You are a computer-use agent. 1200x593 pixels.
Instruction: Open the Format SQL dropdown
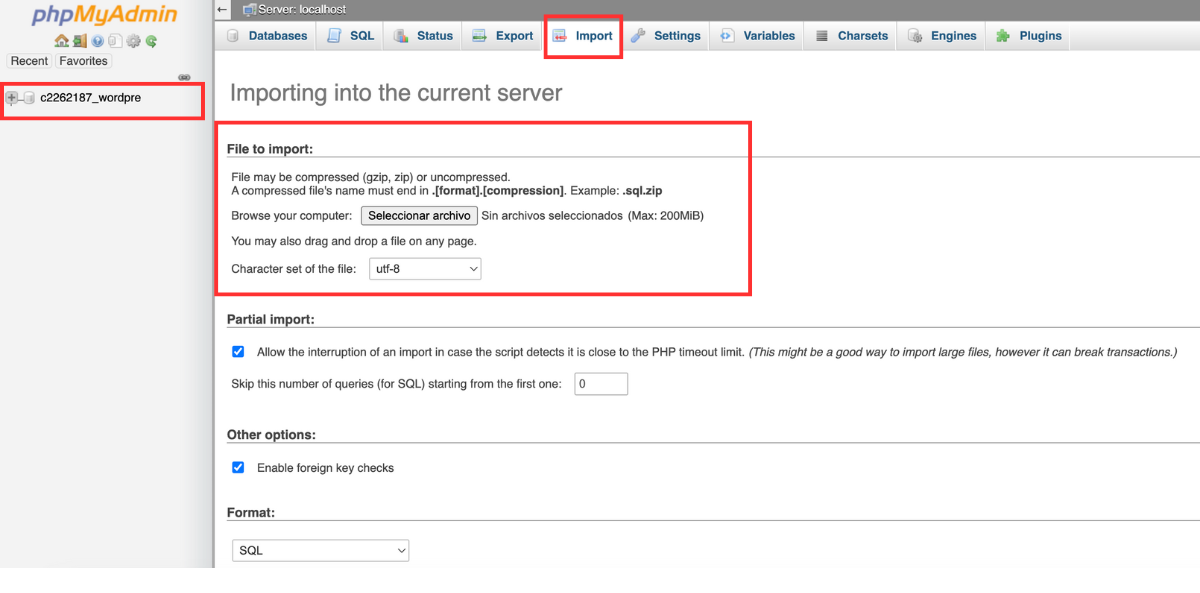coord(320,550)
